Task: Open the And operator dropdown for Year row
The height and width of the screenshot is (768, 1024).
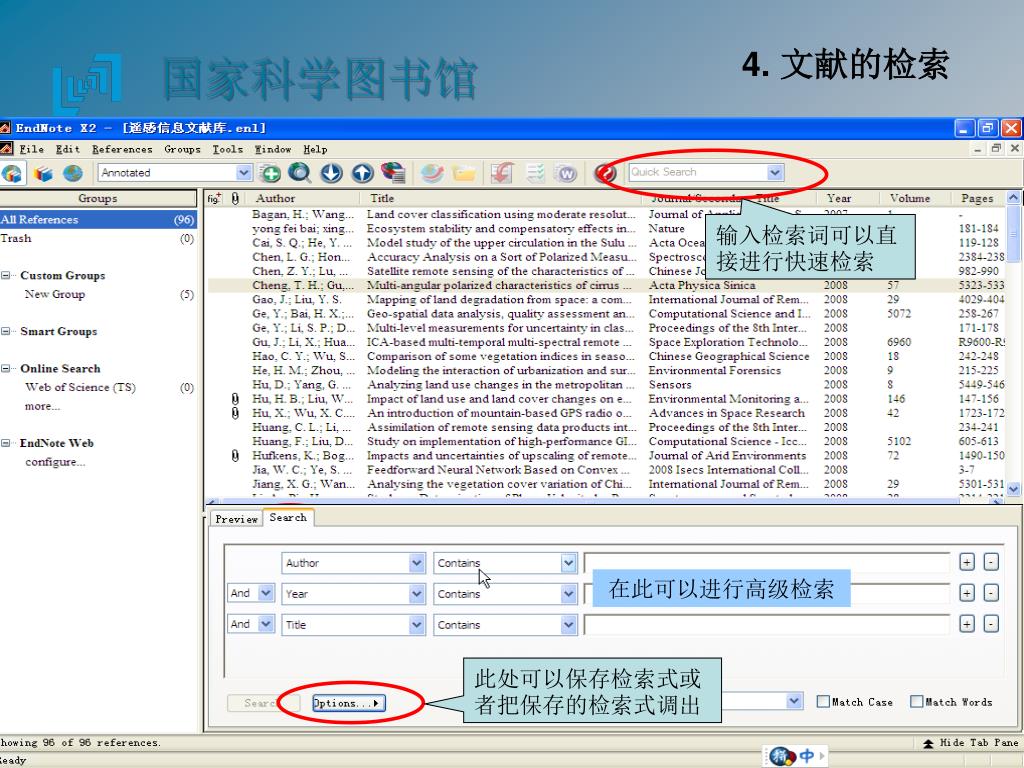Action: tap(266, 593)
